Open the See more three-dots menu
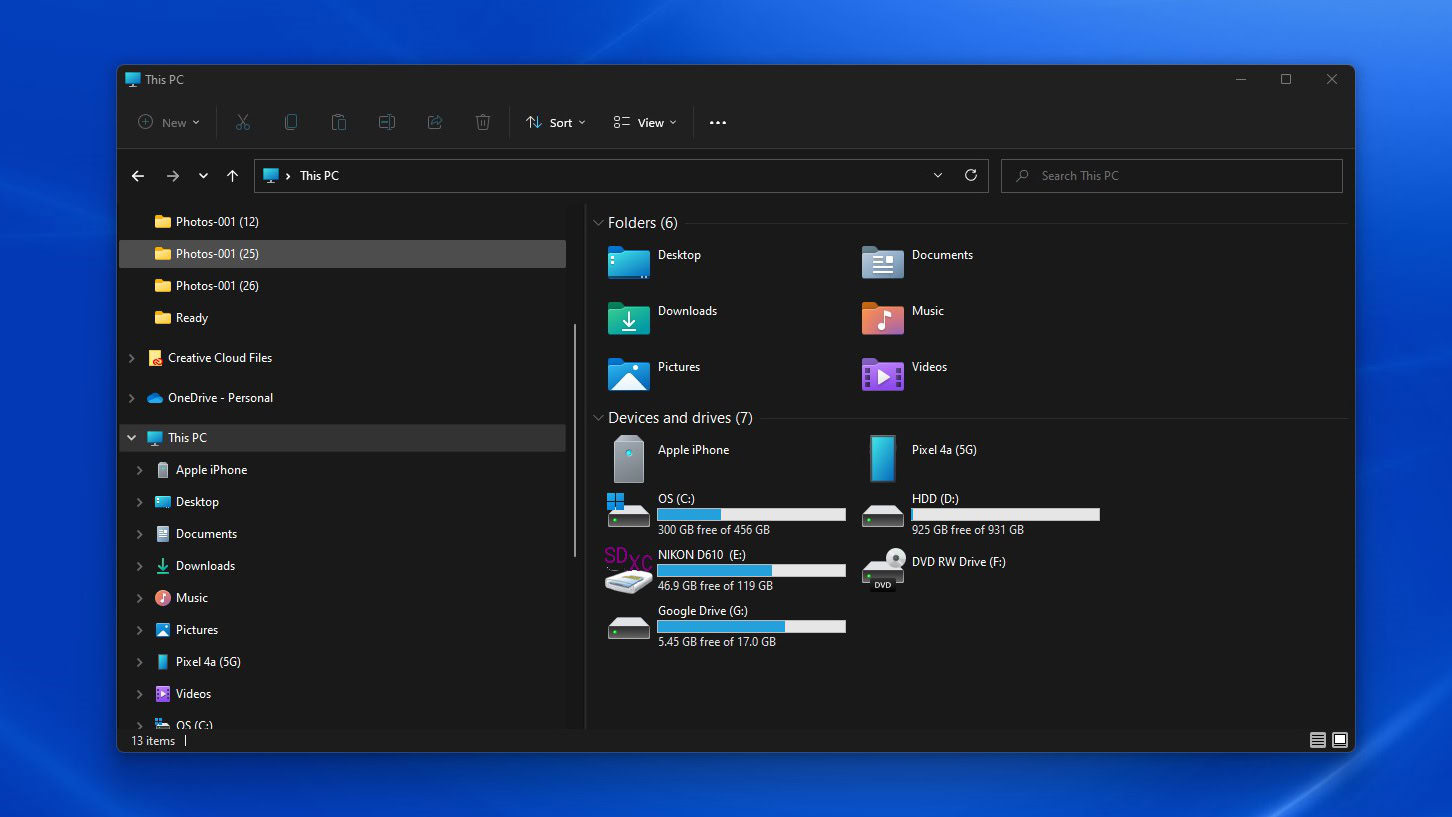1452x817 pixels. pos(718,122)
